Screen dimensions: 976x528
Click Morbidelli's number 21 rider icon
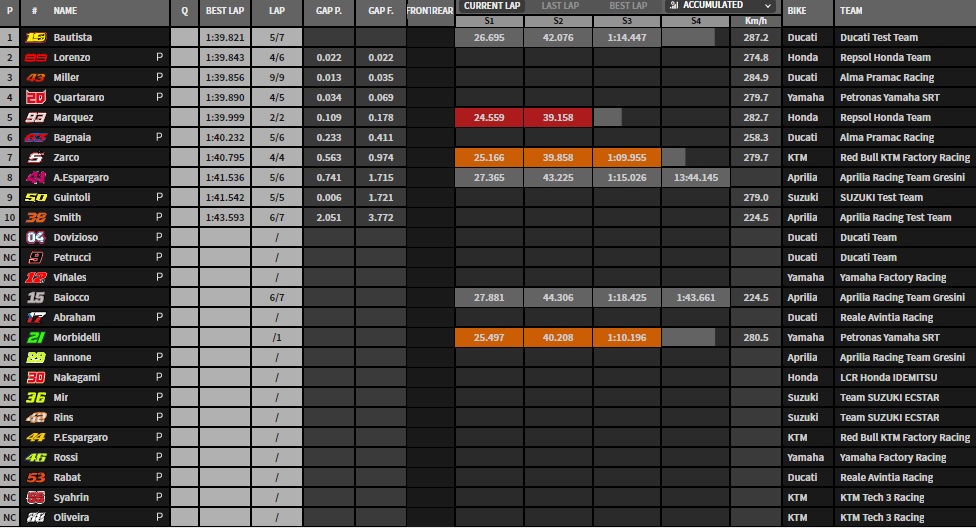(x=35, y=337)
